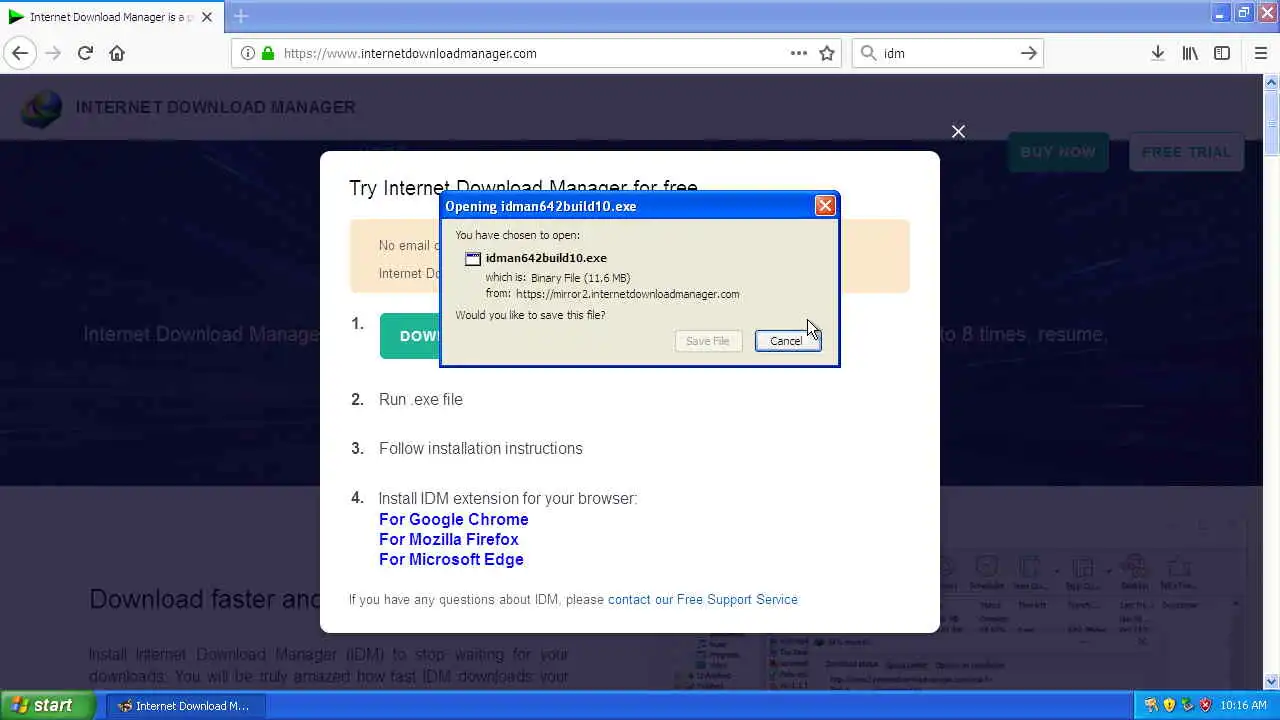Close the Opening idman642build10.exe dialog

pyautogui.click(x=825, y=205)
